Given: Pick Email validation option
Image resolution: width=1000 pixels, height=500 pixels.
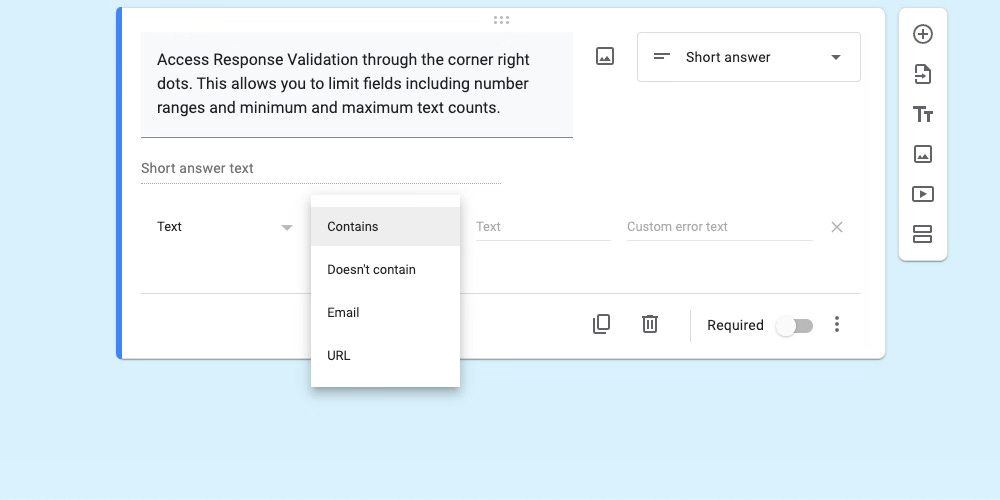Looking at the screenshot, I should pos(385,312).
